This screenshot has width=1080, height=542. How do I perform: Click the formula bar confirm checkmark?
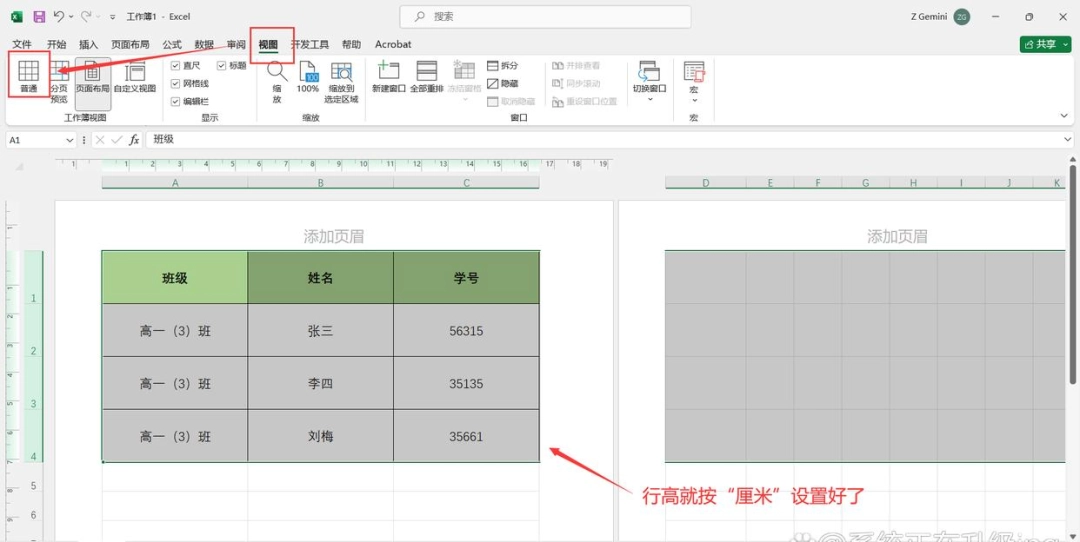(x=117, y=140)
